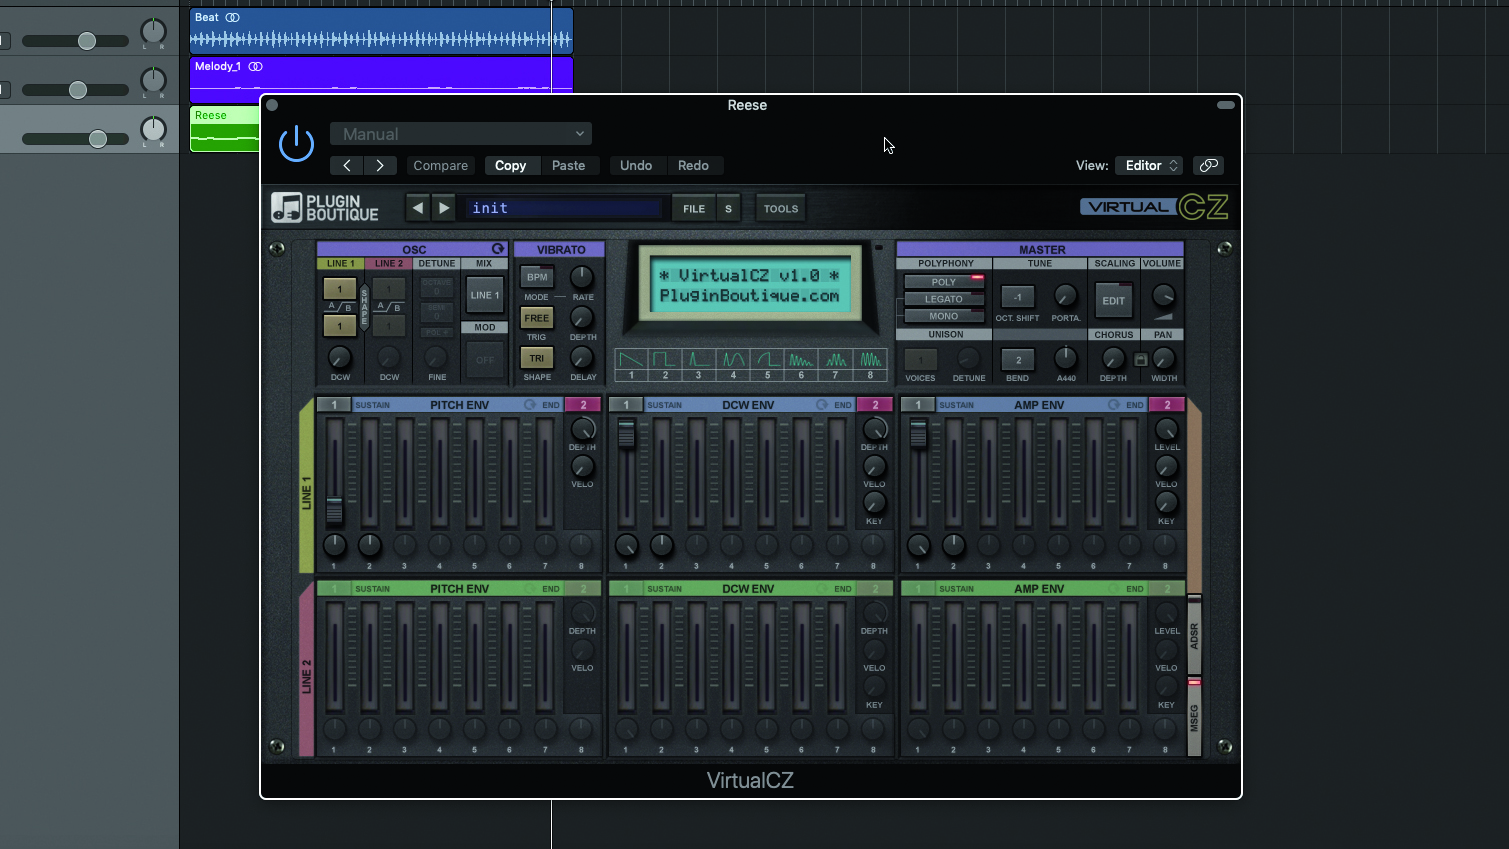Click the master VOLUME knob

(1163, 296)
